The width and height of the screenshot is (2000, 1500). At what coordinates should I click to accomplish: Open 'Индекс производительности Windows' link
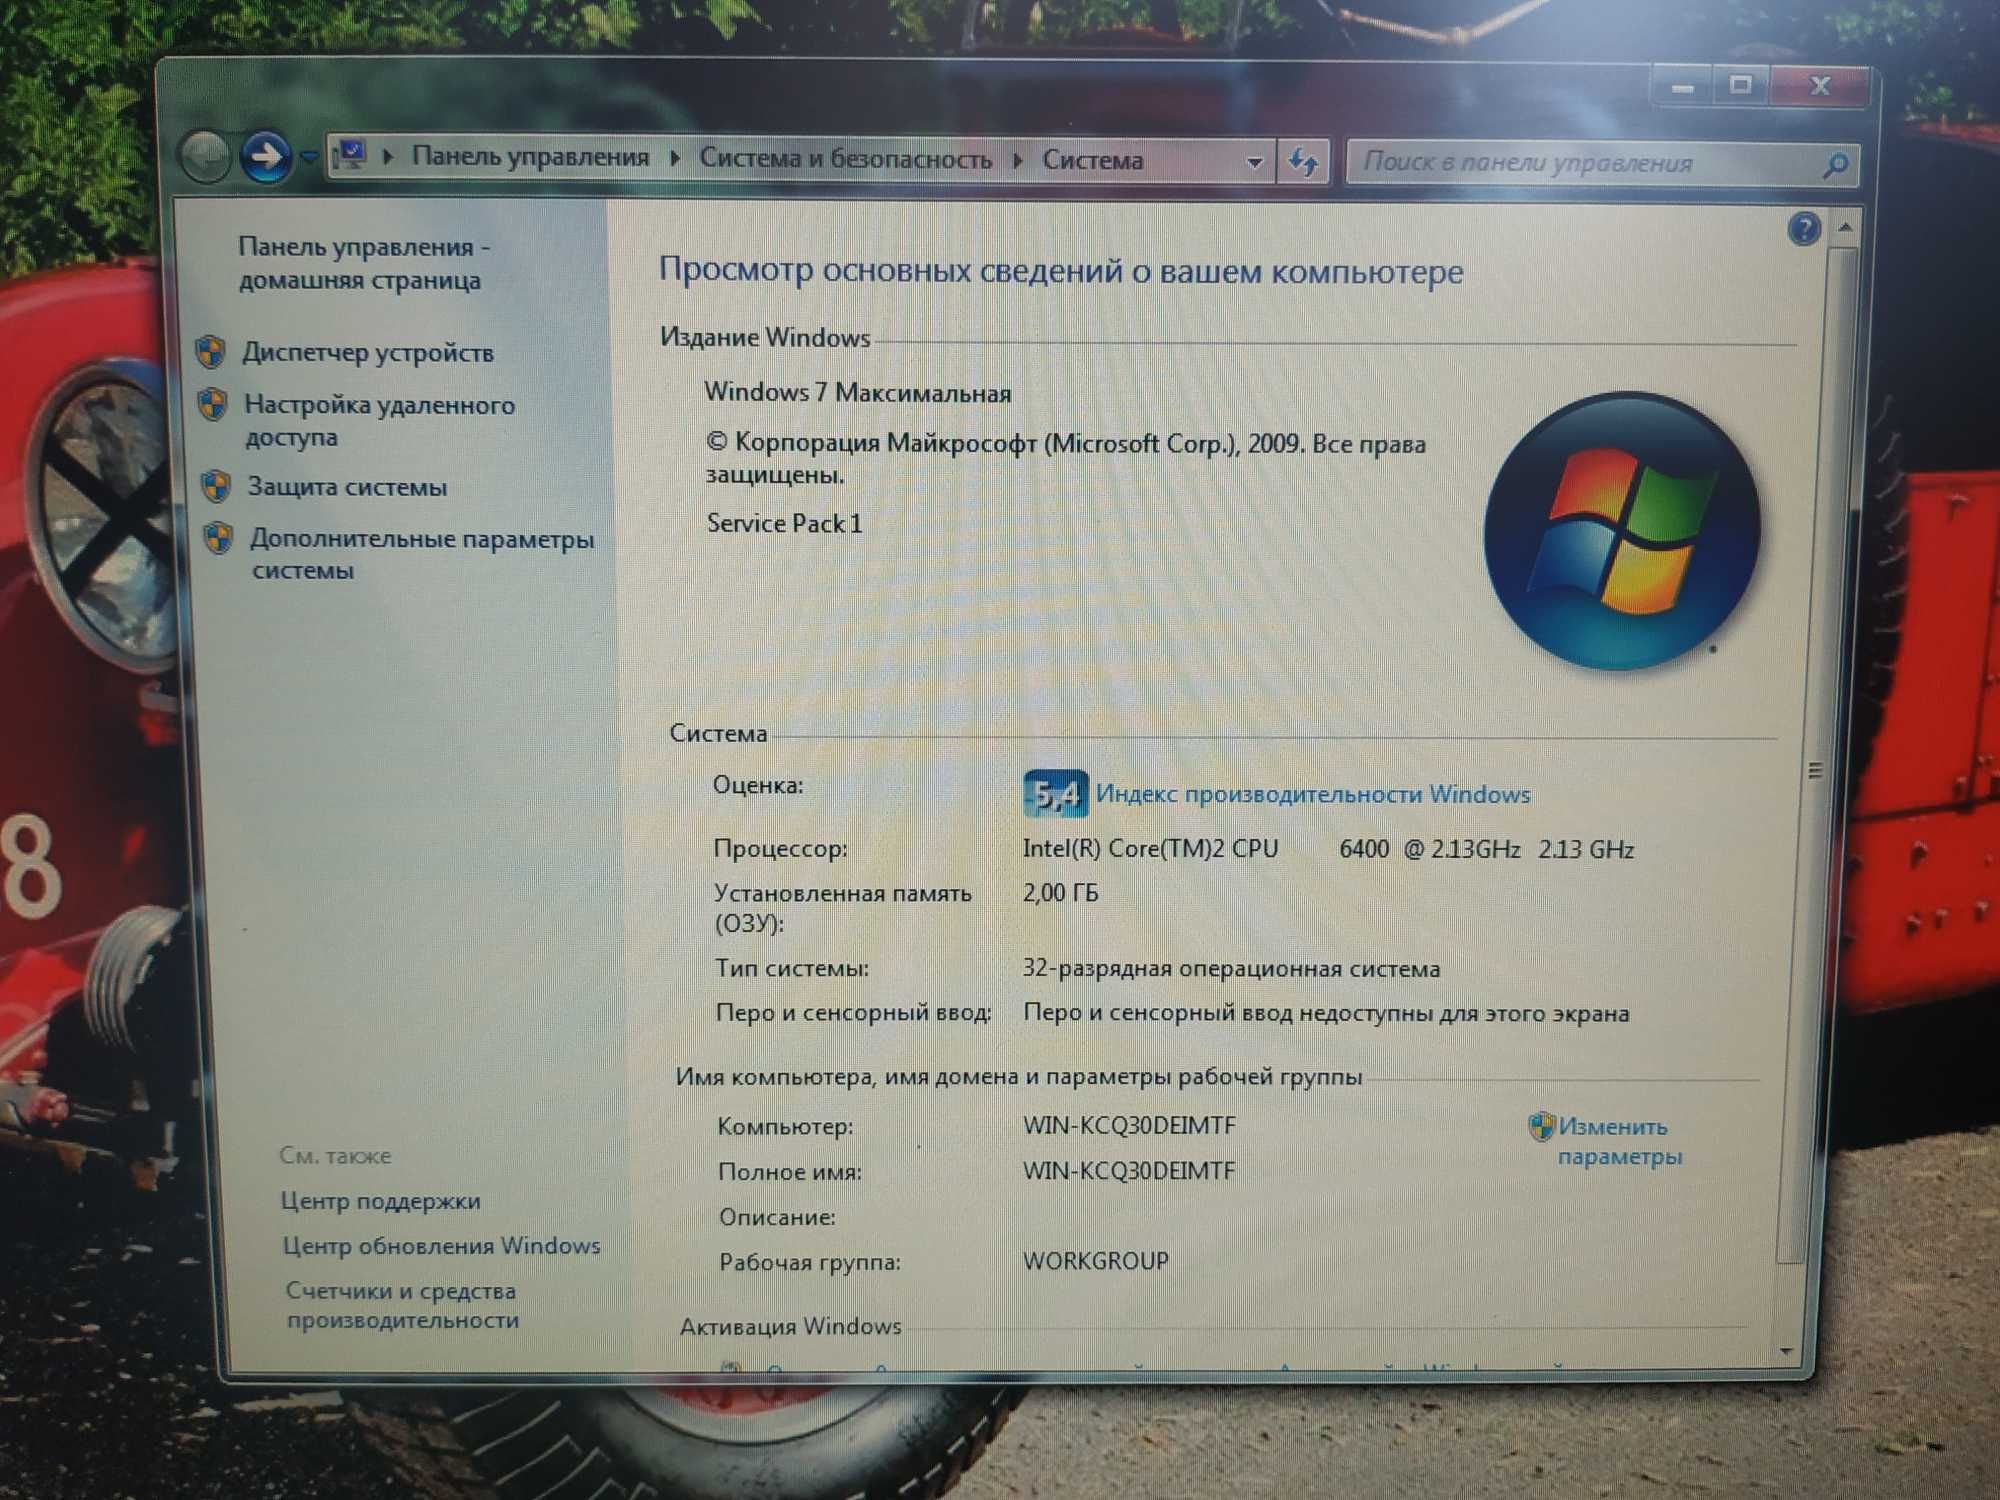(1313, 794)
